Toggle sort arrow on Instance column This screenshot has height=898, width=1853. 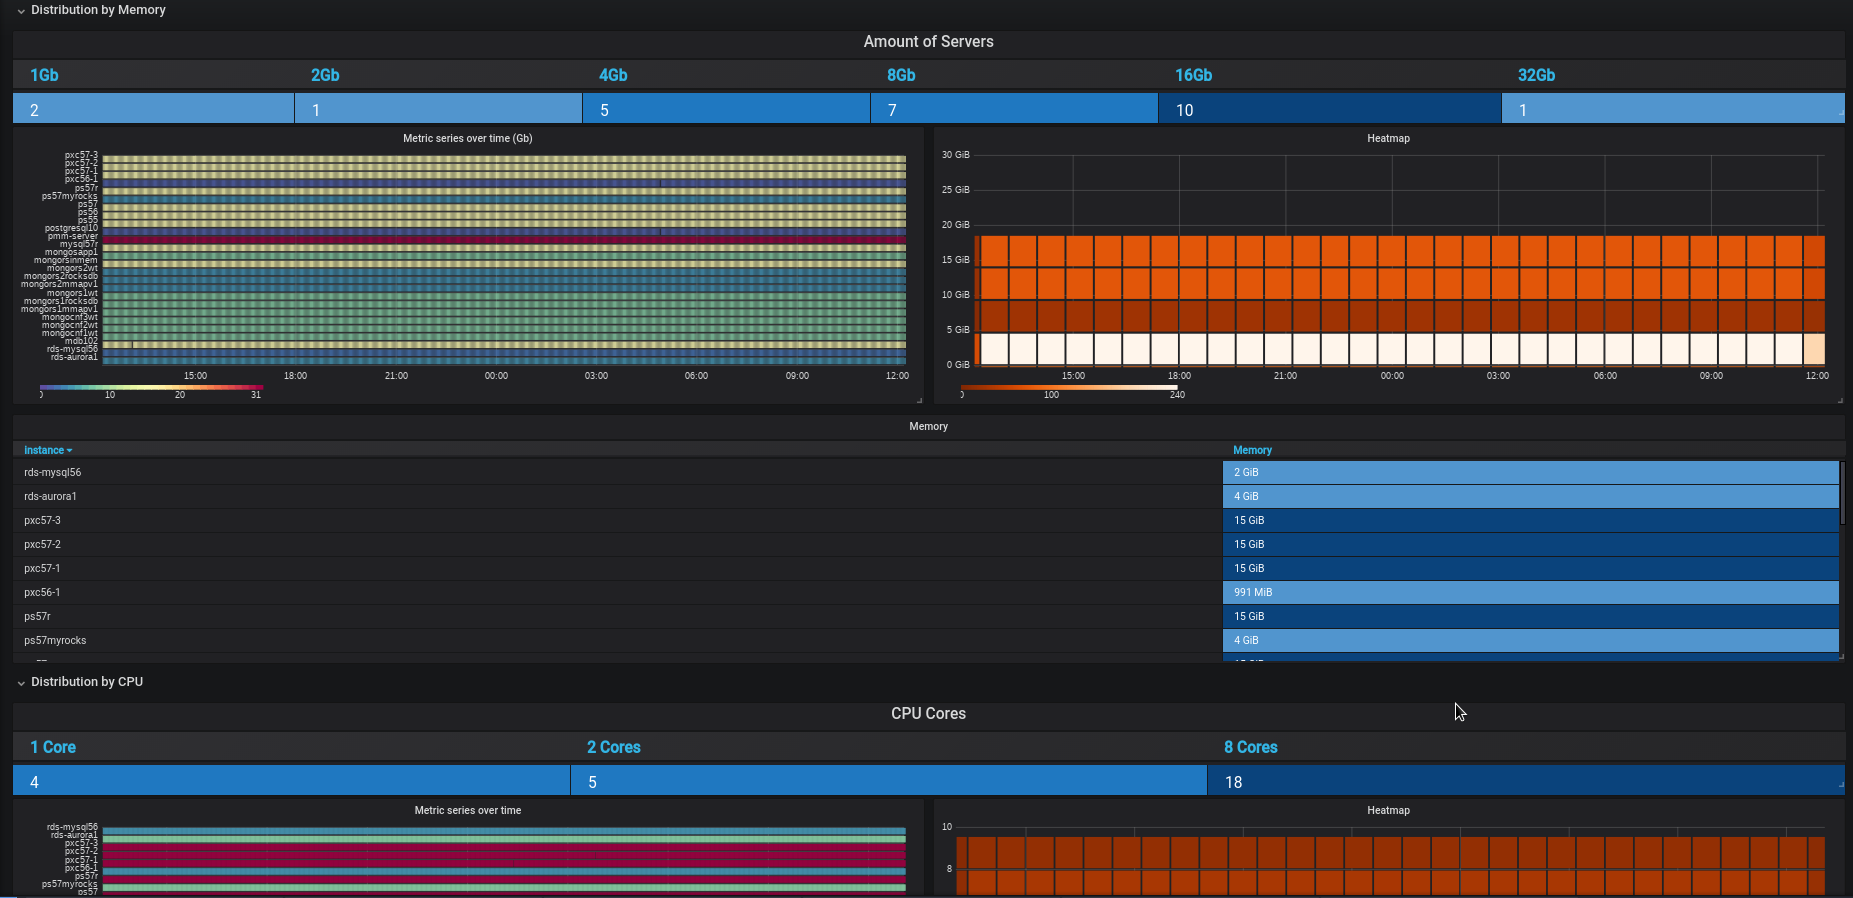[69, 451]
